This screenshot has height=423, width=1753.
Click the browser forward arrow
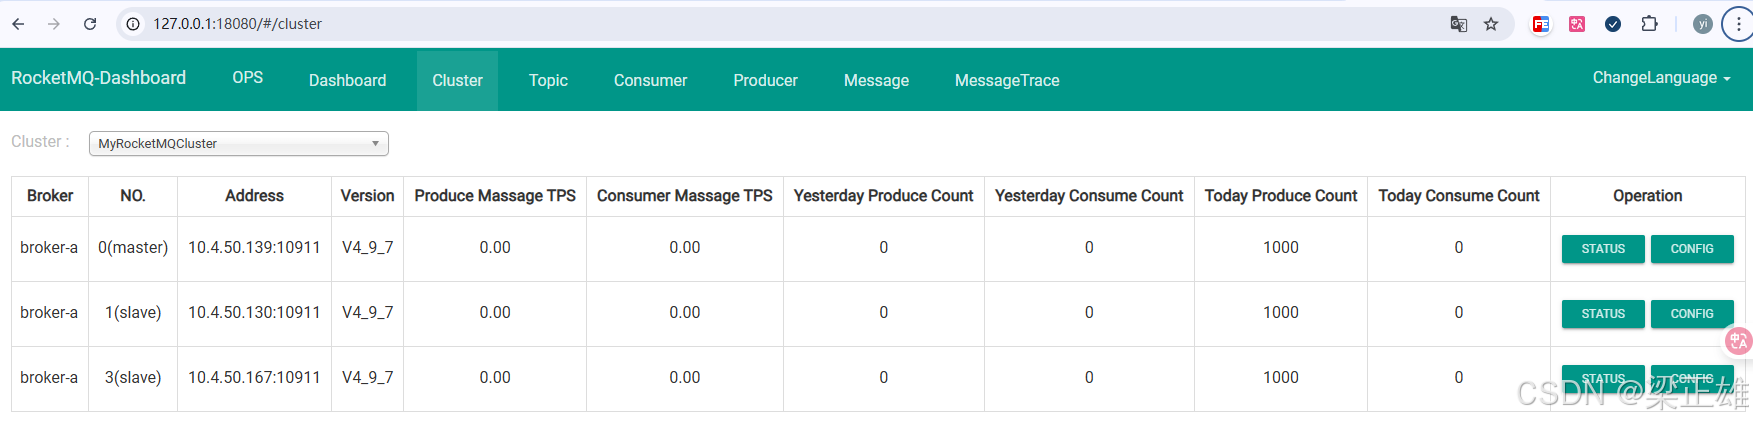(54, 24)
